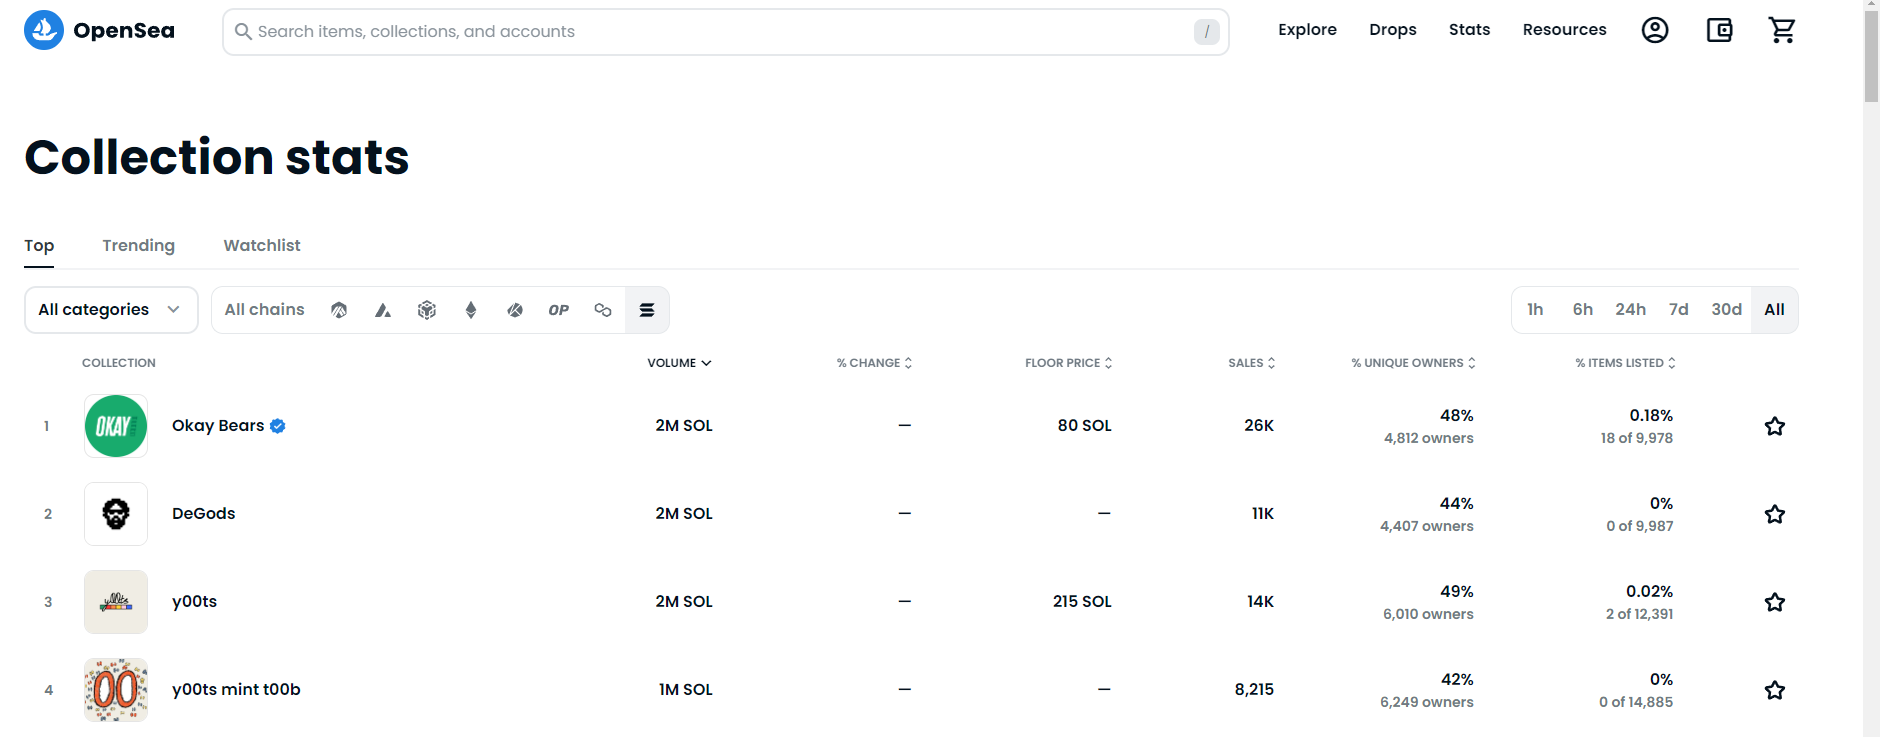Viewport: 1880px width, 737px height.
Task: Open the shopping cart
Action: [x=1782, y=30]
